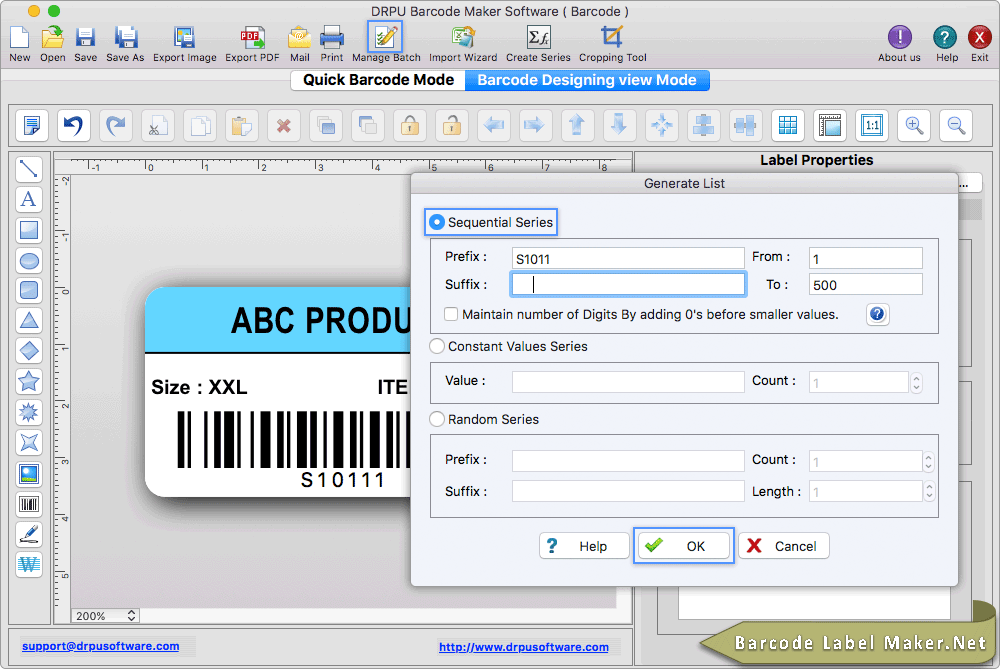Click the red Delete X icon
1000x669 pixels.
coord(284,125)
